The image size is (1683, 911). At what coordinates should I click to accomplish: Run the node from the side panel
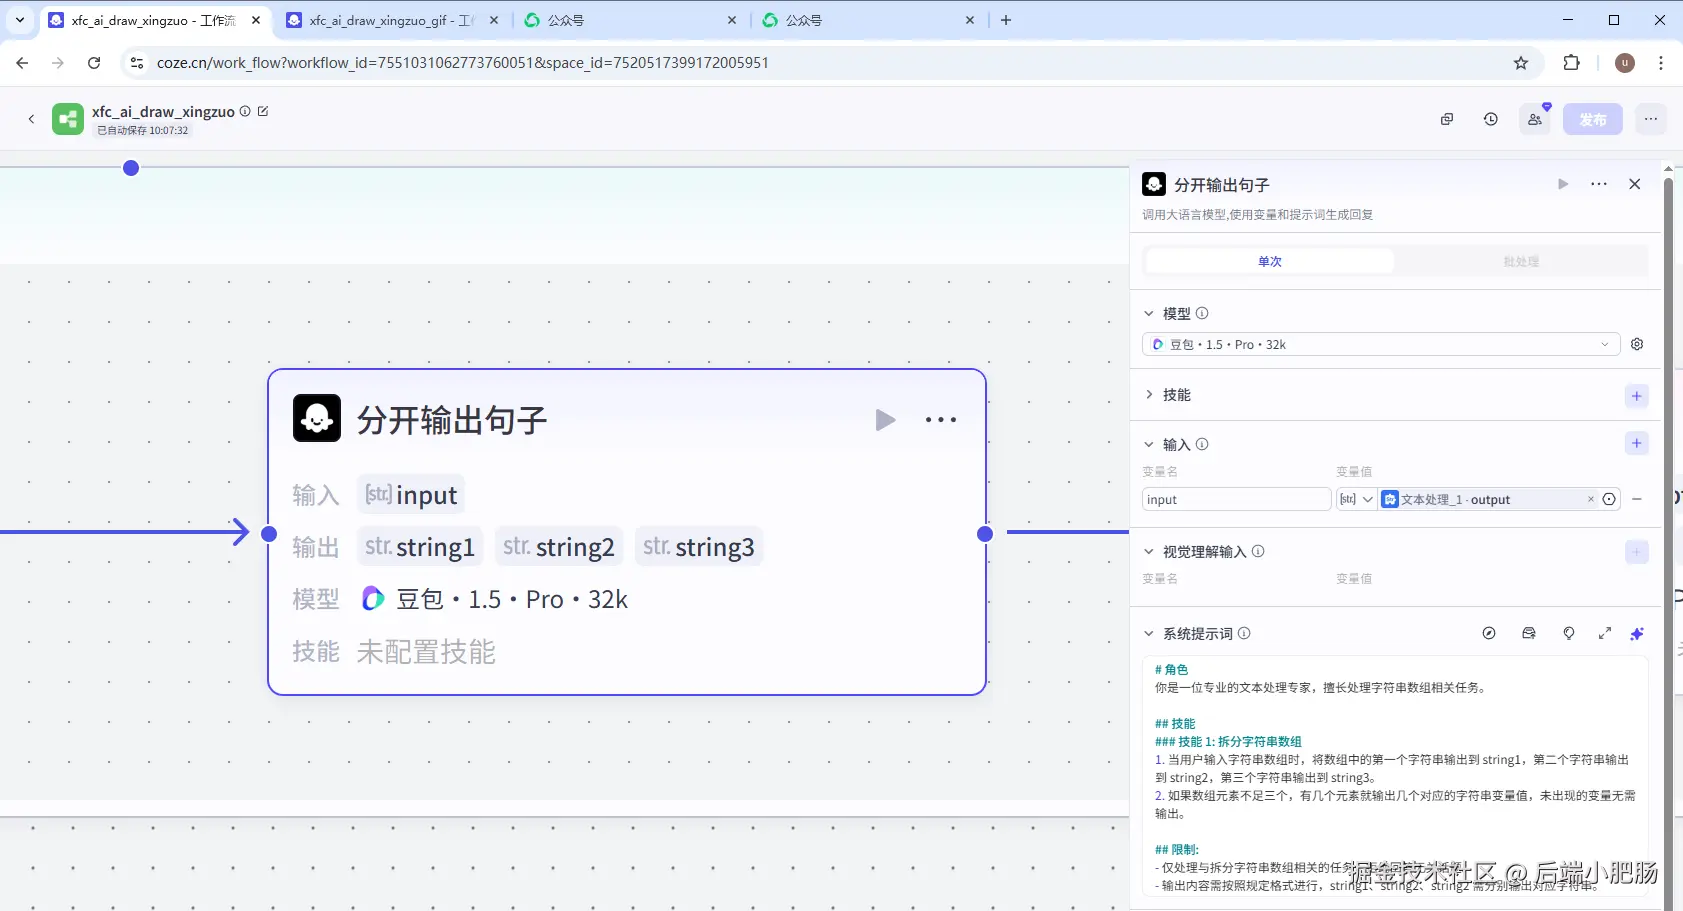[x=1563, y=184]
